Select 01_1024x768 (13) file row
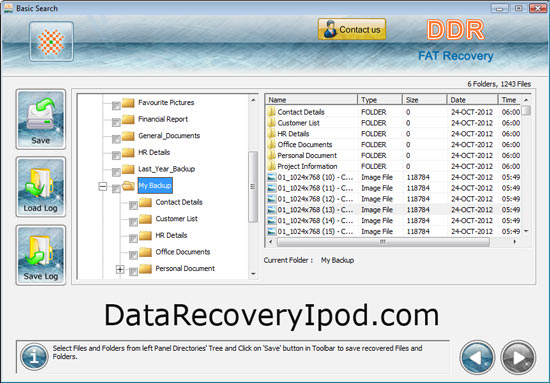Viewport: 550px width, 383px height. [393, 210]
